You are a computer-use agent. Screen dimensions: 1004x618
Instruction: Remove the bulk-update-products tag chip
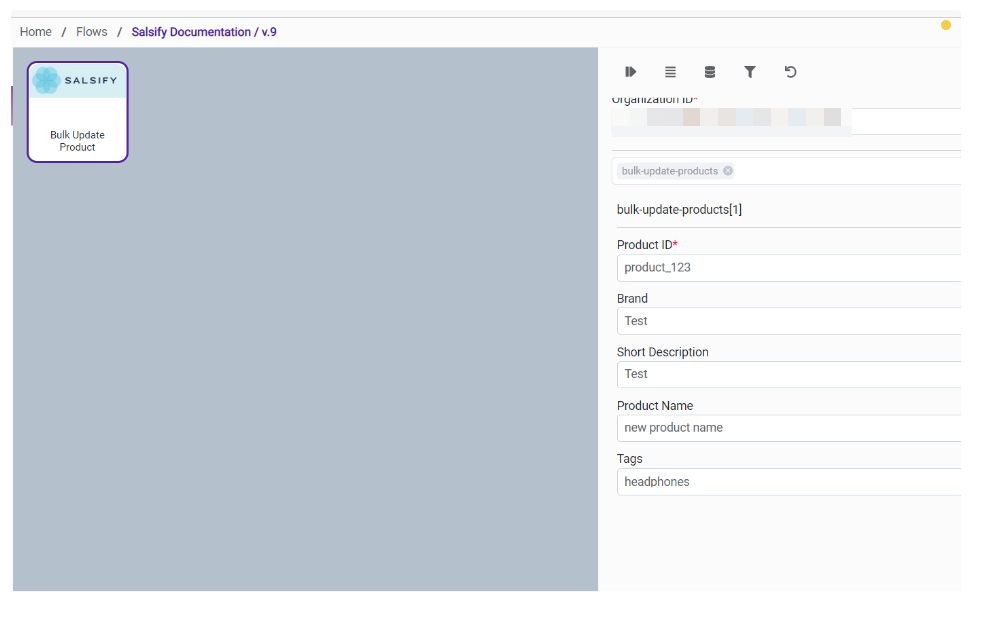[728, 171]
